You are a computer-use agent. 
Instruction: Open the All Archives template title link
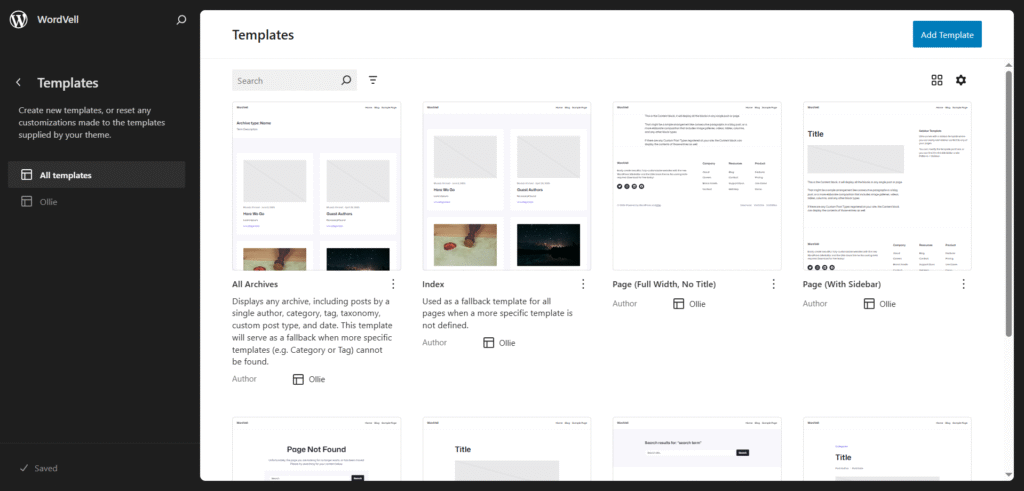coord(253,284)
